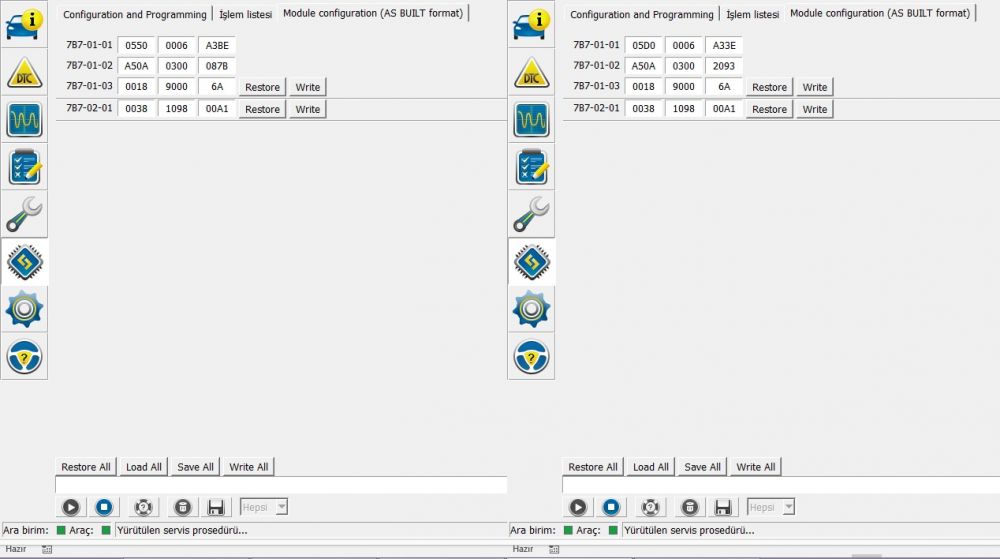This screenshot has height=559, width=1000.
Task: Click status bar icon beside Hazır, right window
Action: 554,549
